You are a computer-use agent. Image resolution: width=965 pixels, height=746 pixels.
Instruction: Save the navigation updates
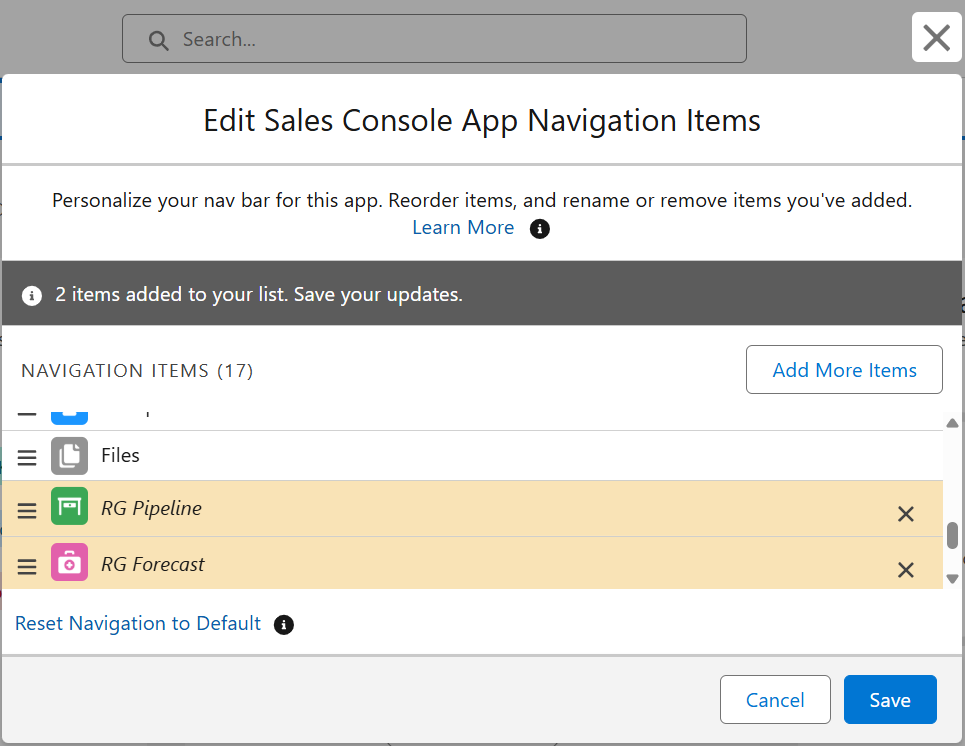(890, 699)
